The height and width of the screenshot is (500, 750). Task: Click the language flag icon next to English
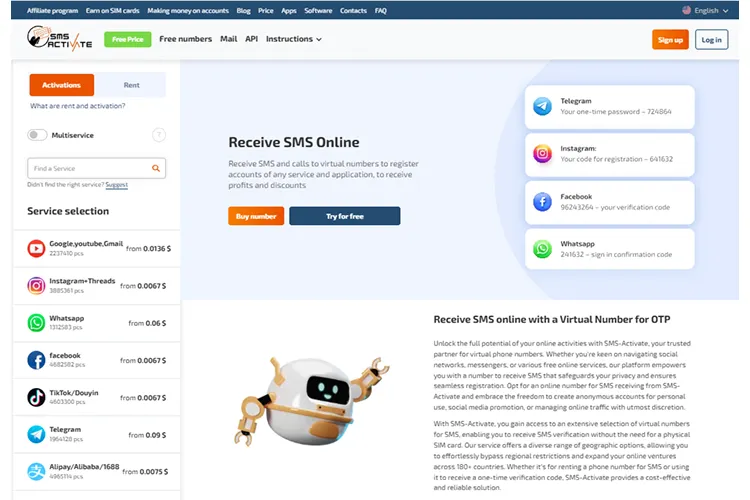(686, 10)
